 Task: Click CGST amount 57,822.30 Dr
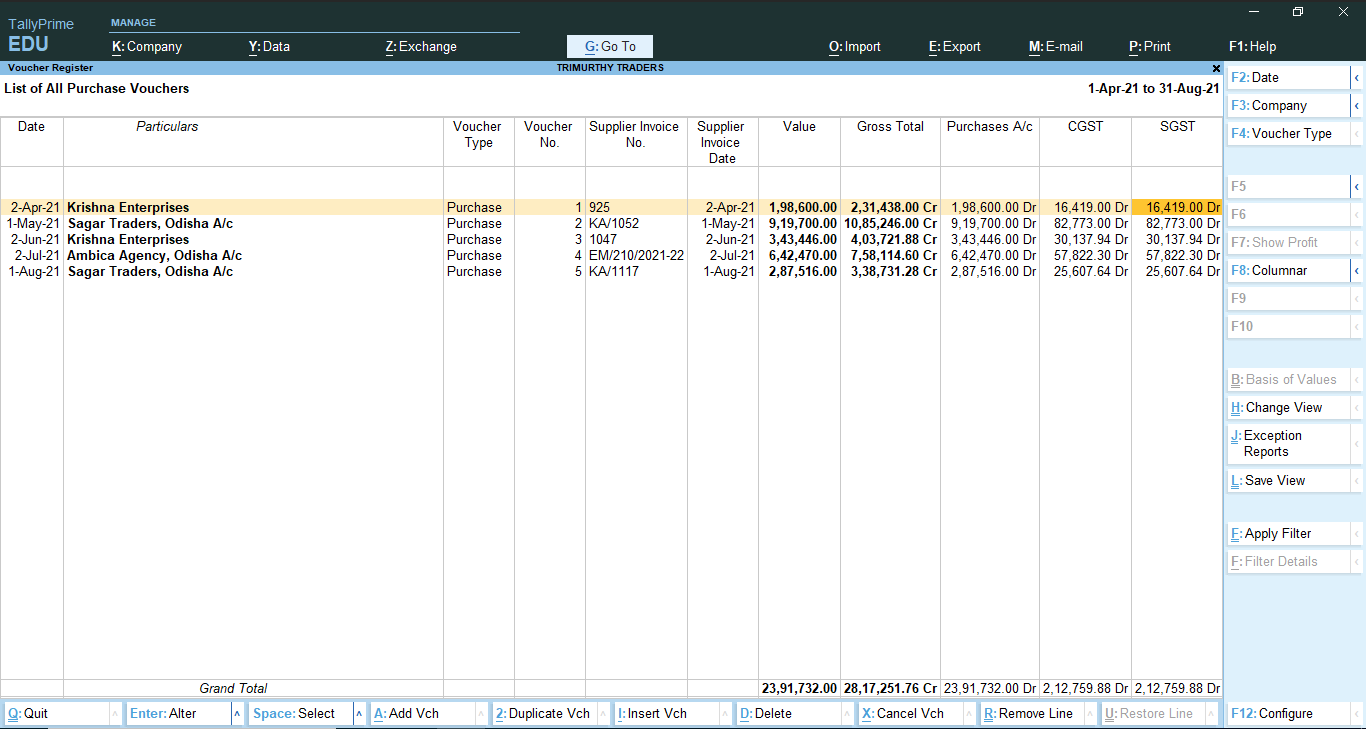point(1091,255)
